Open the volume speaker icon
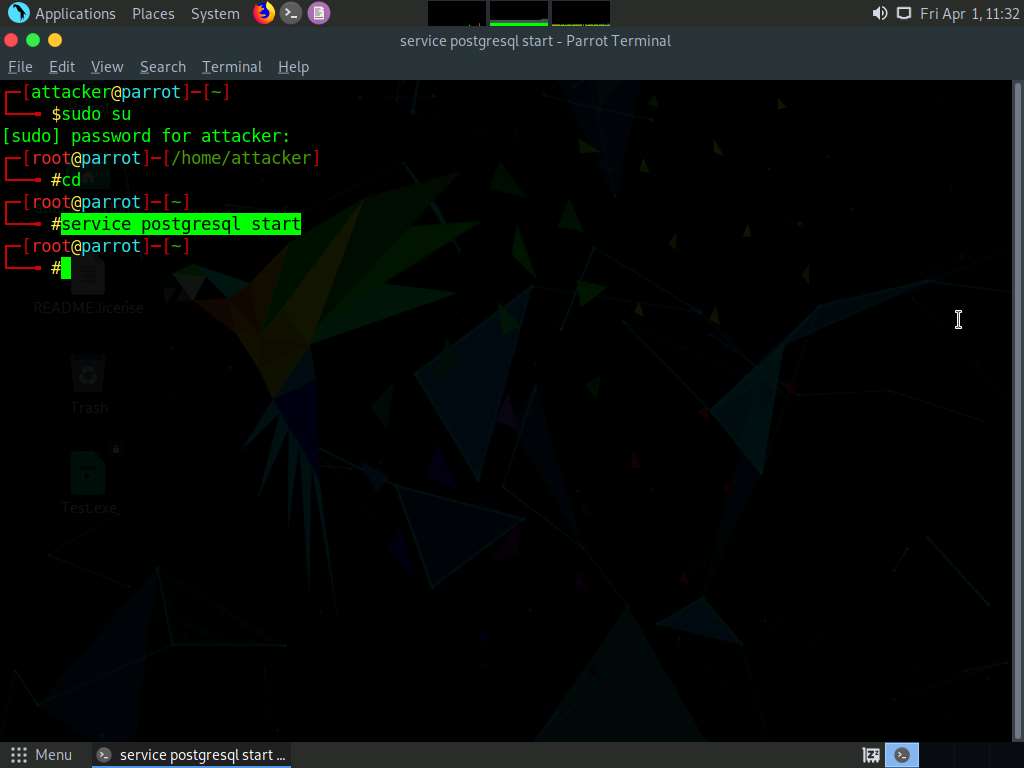The width and height of the screenshot is (1024, 768). click(x=879, y=13)
